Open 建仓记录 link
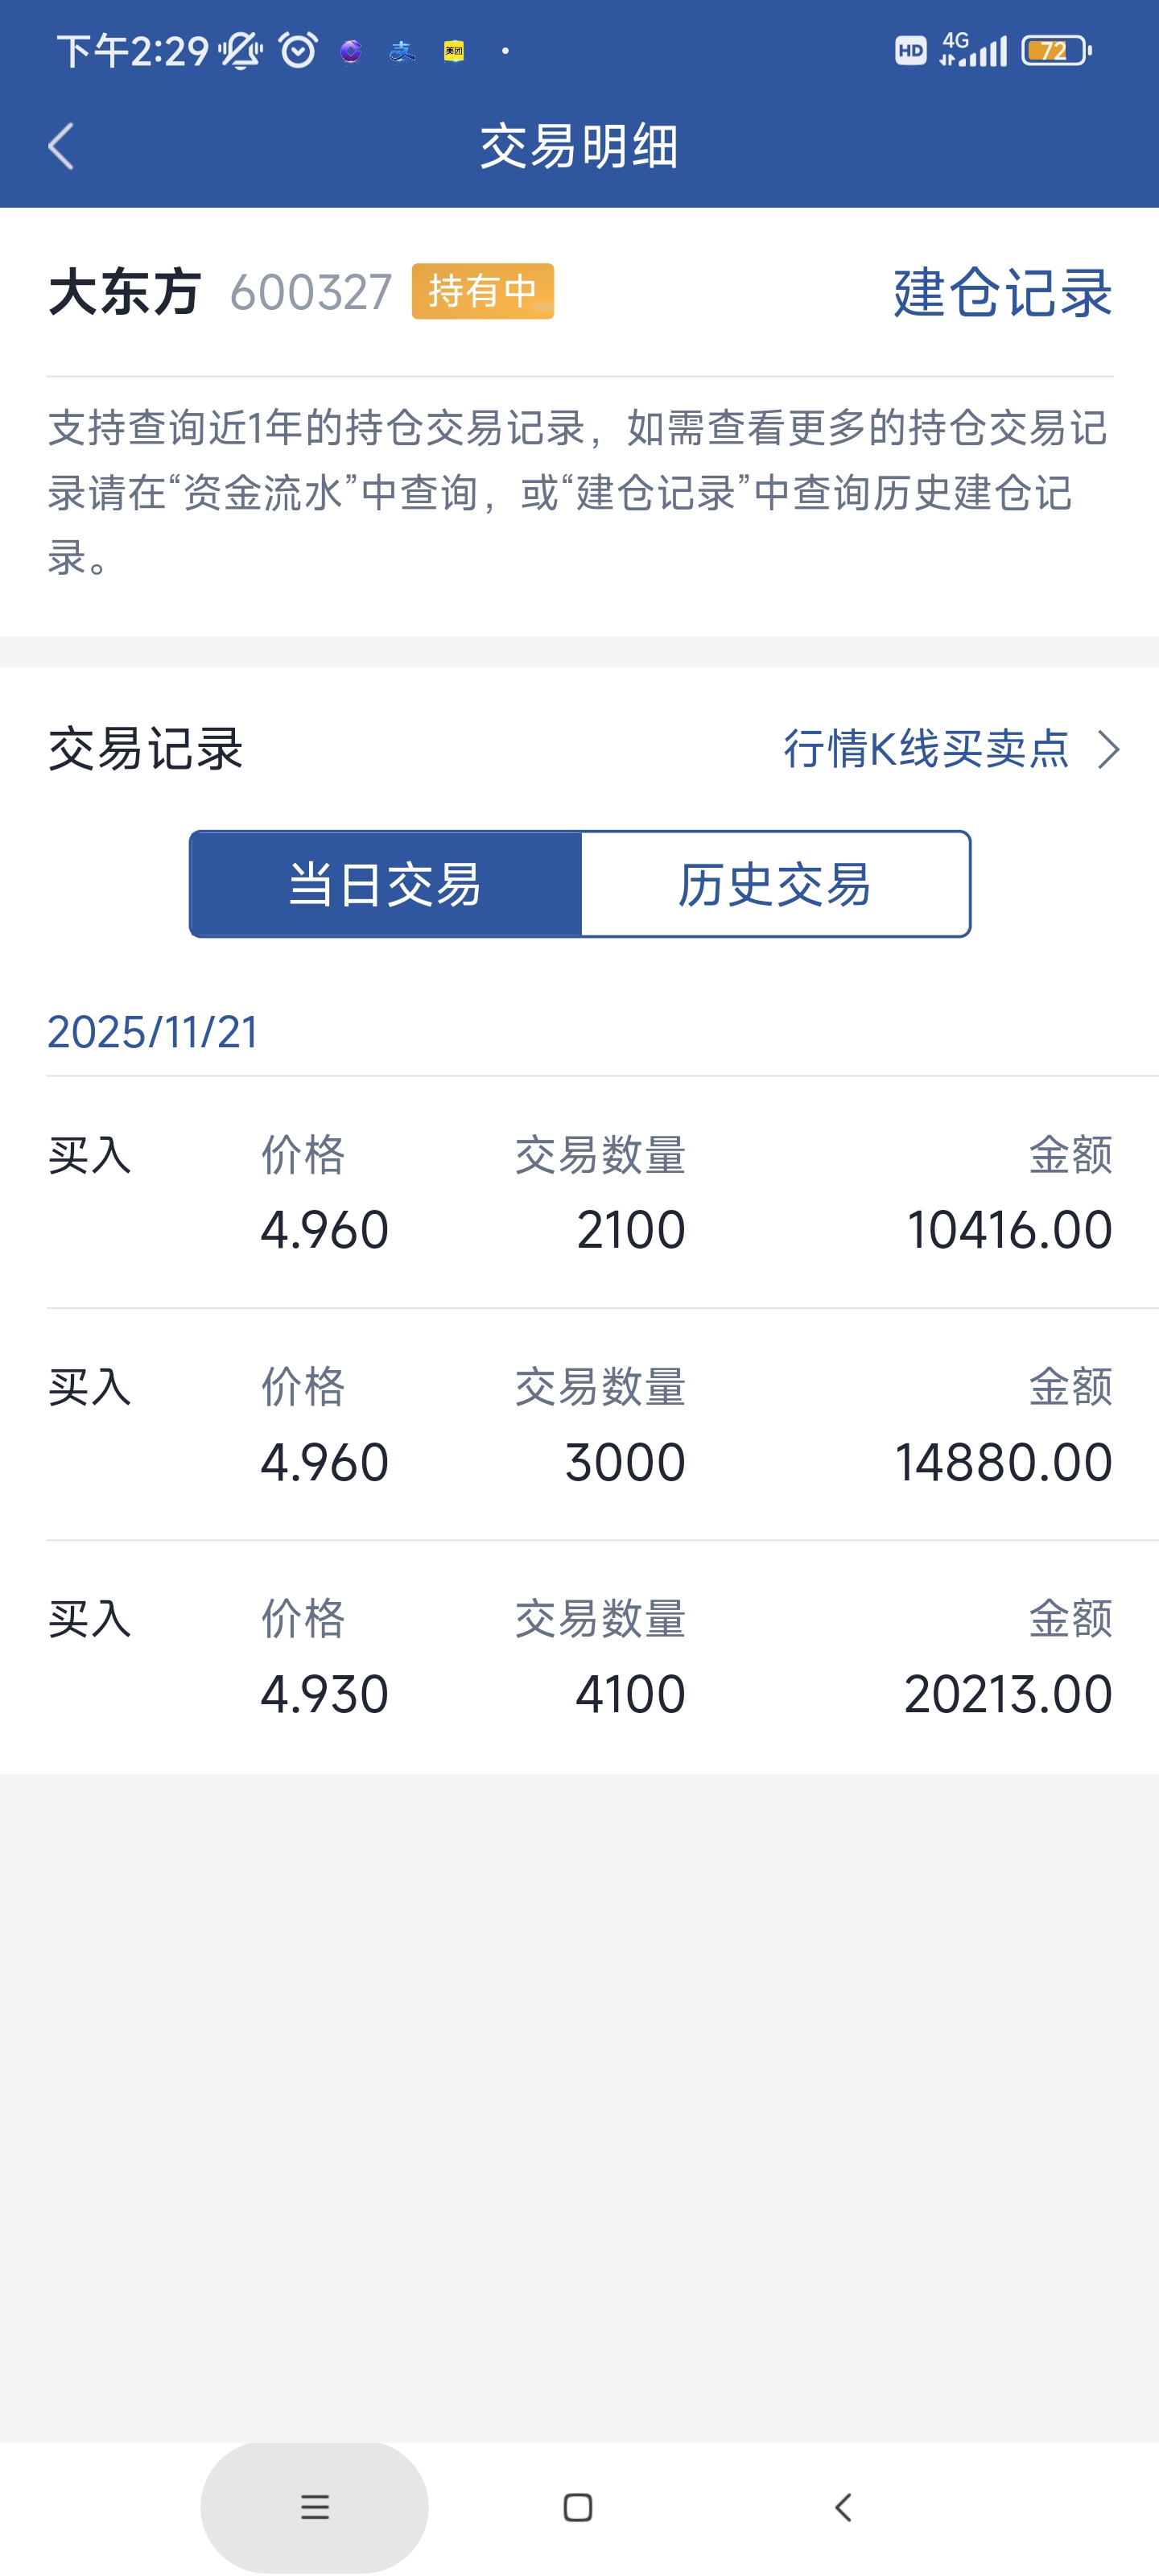 click(x=1002, y=293)
